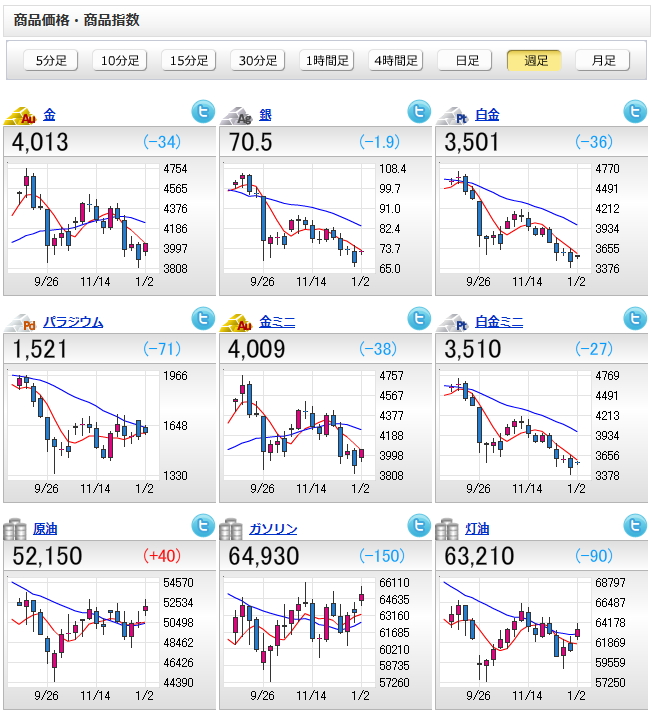Click the gold bar Au icon
This screenshot has width=651, height=718.
point(21,116)
